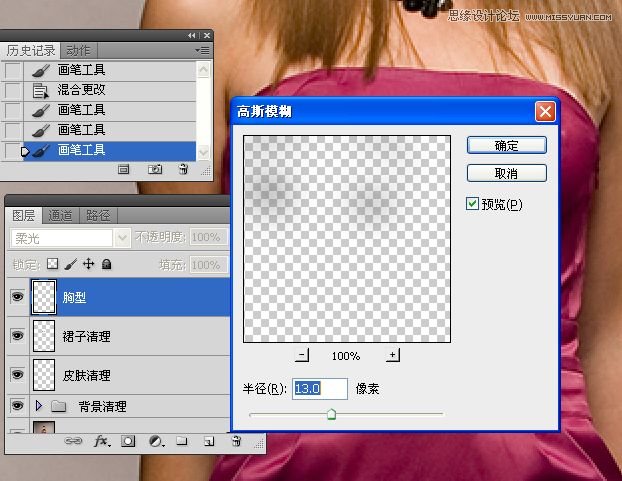Image resolution: width=622 pixels, height=481 pixels.
Task: Open the 柔光 blend mode dropdown
Action: click(122, 238)
